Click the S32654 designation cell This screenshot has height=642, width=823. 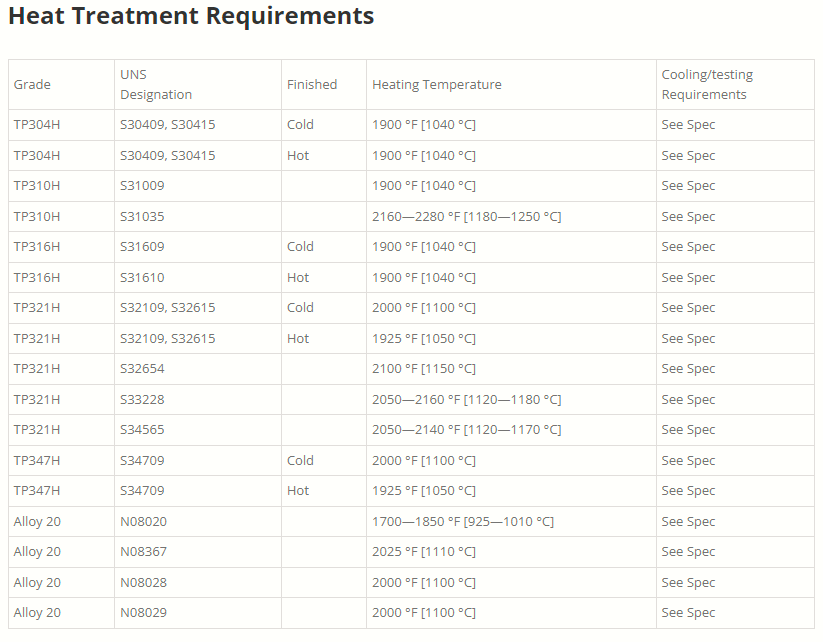143,369
